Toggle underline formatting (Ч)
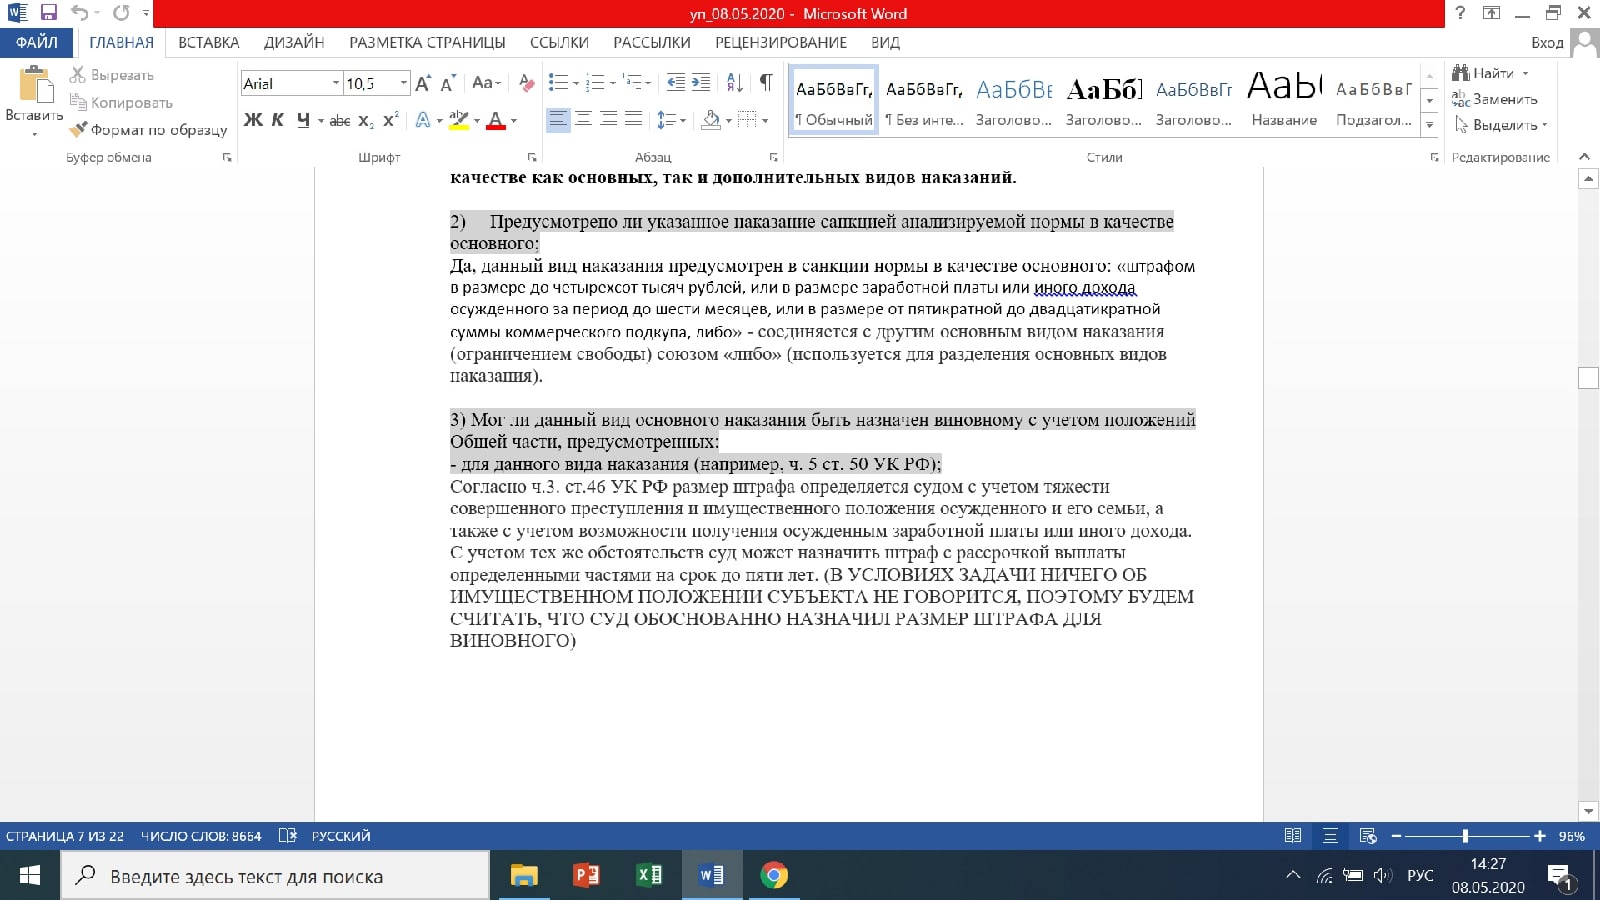The height and width of the screenshot is (900, 1600). 303,120
